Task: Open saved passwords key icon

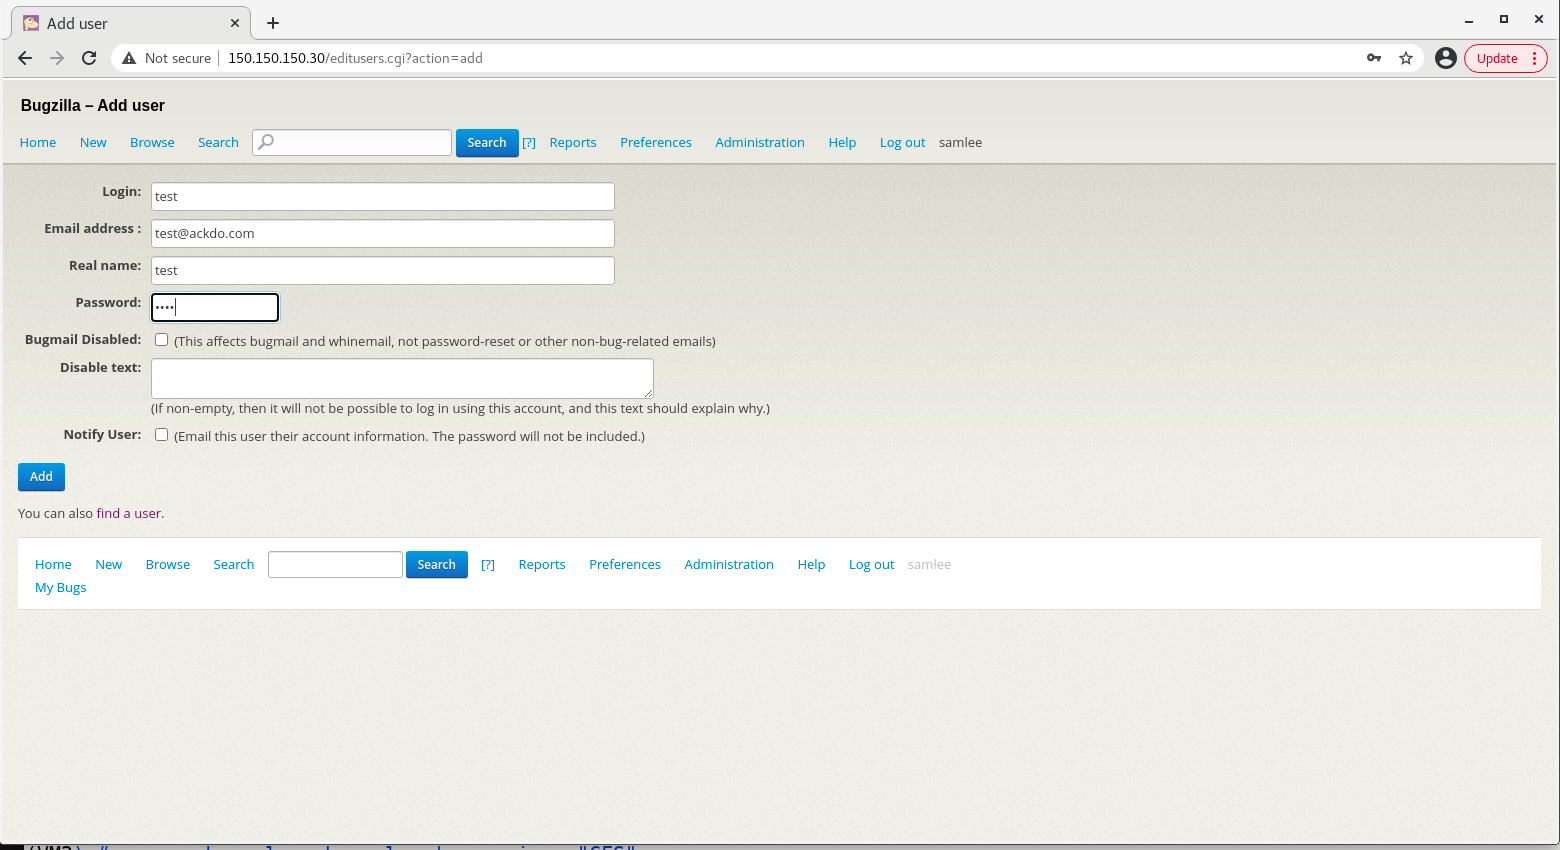Action: click(1374, 58)
